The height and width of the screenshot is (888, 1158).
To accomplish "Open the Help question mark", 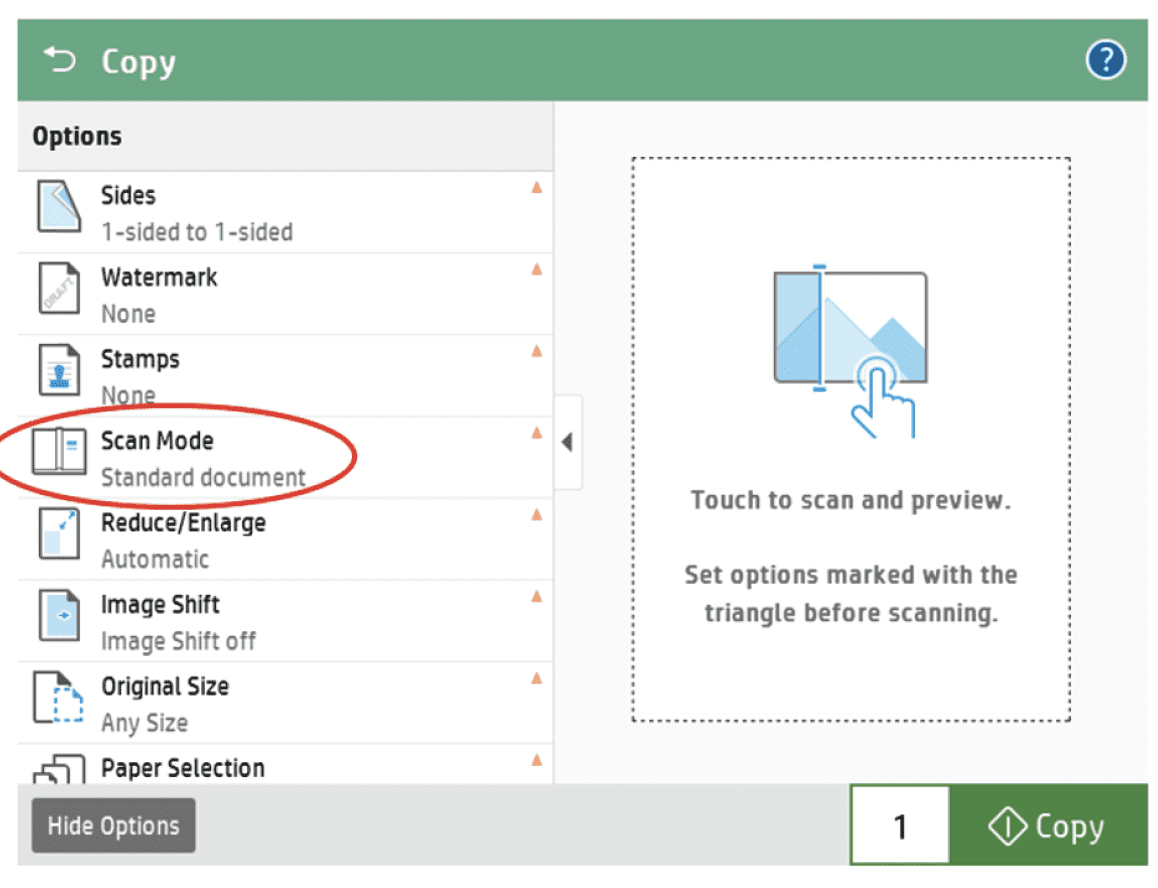I will point(1105,60).
